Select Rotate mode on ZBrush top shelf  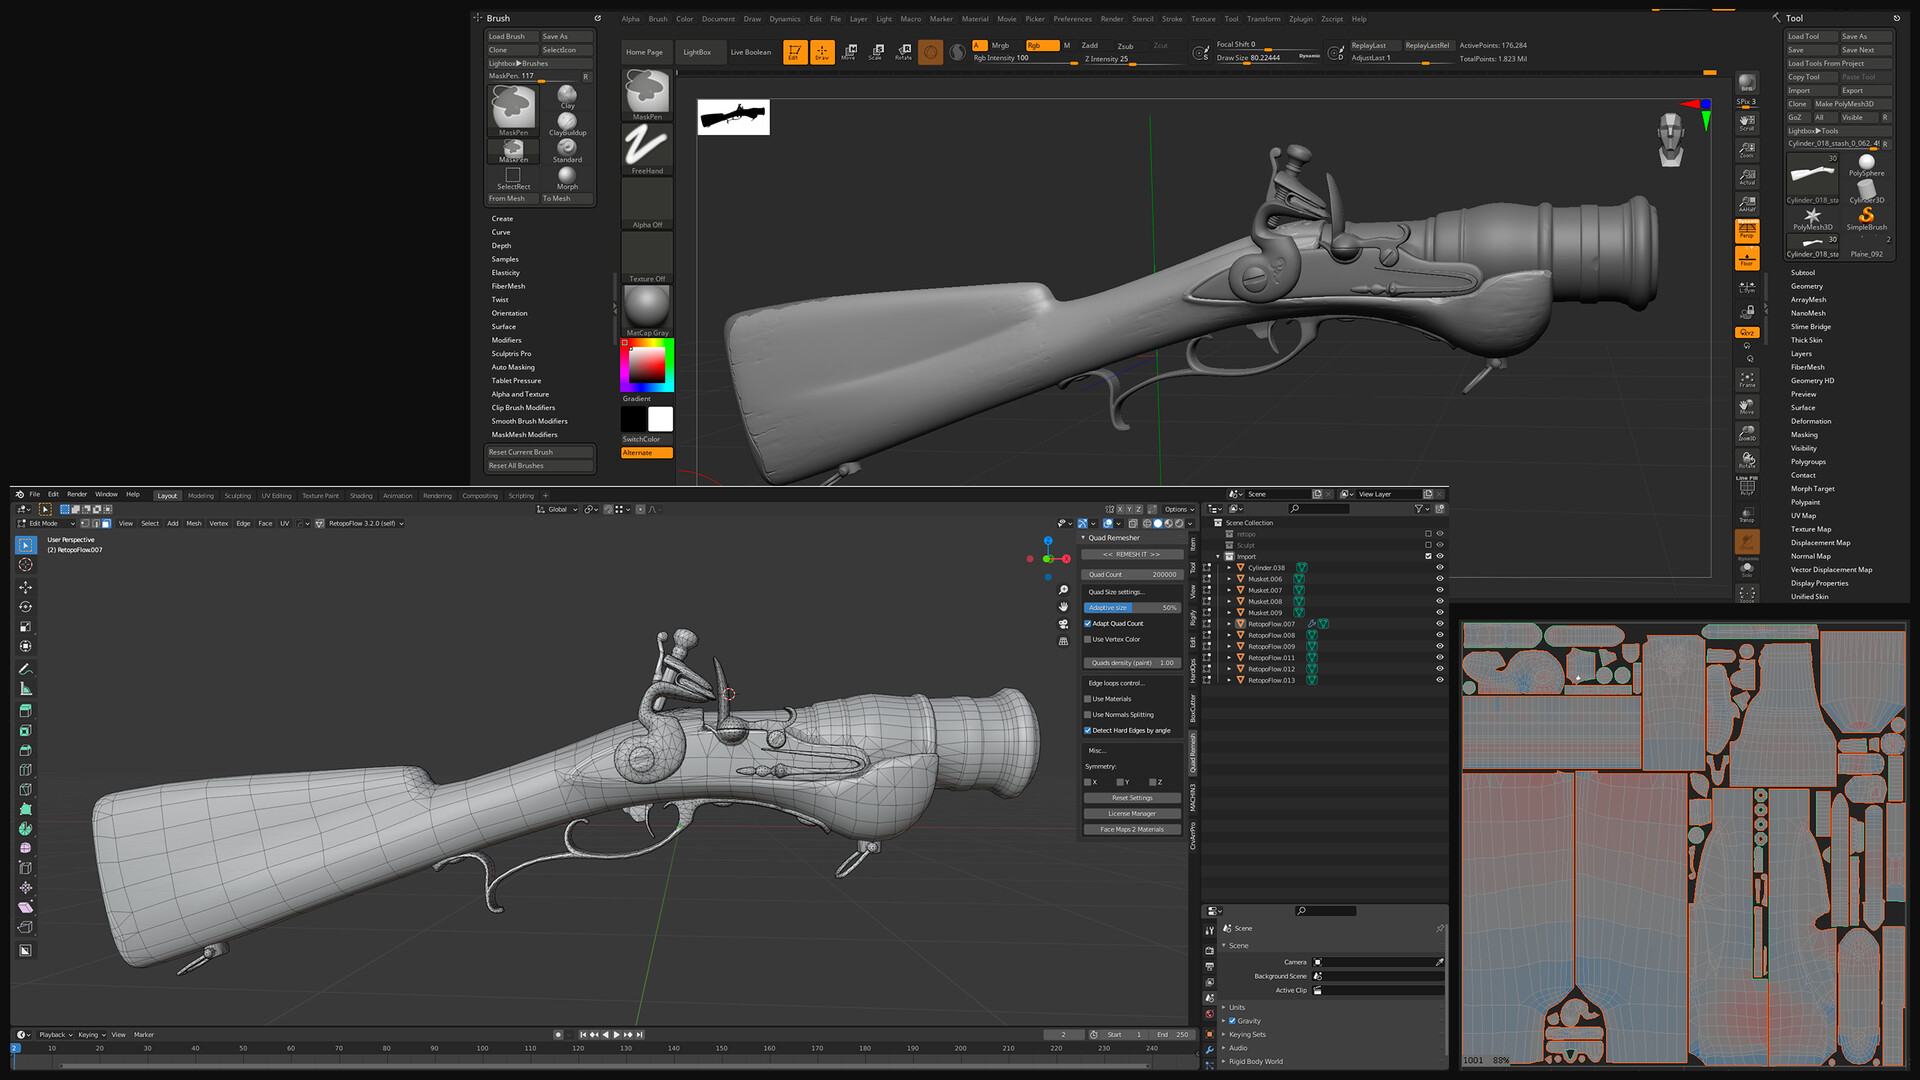903,52
